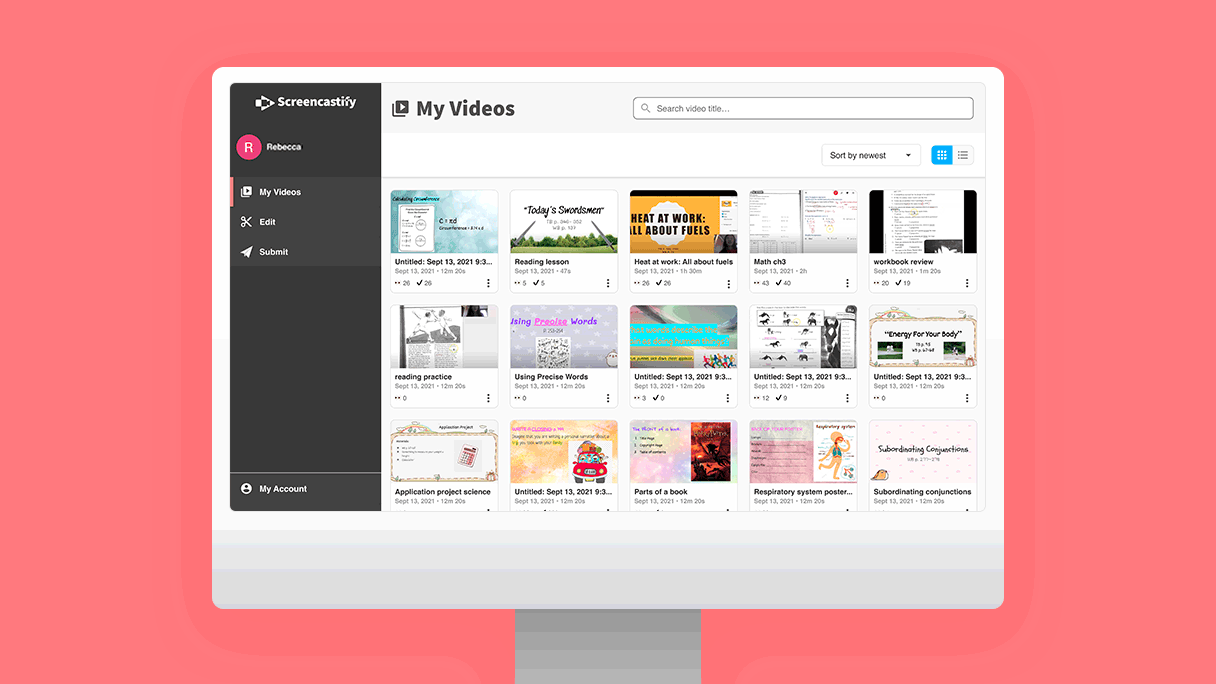The image size is (1216, 684).
Task: Select Submit in the sidebar menu
Action: pyautogui.click(x=273, y=252)
